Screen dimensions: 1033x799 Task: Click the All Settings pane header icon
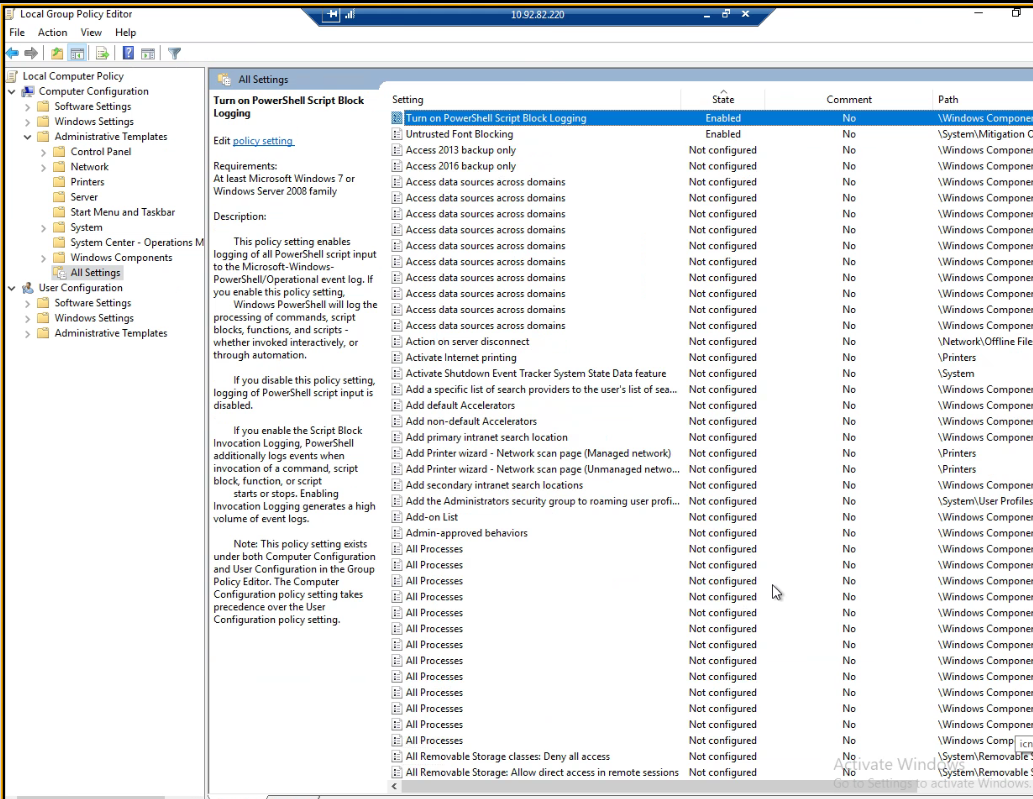[x=224, y=78]
